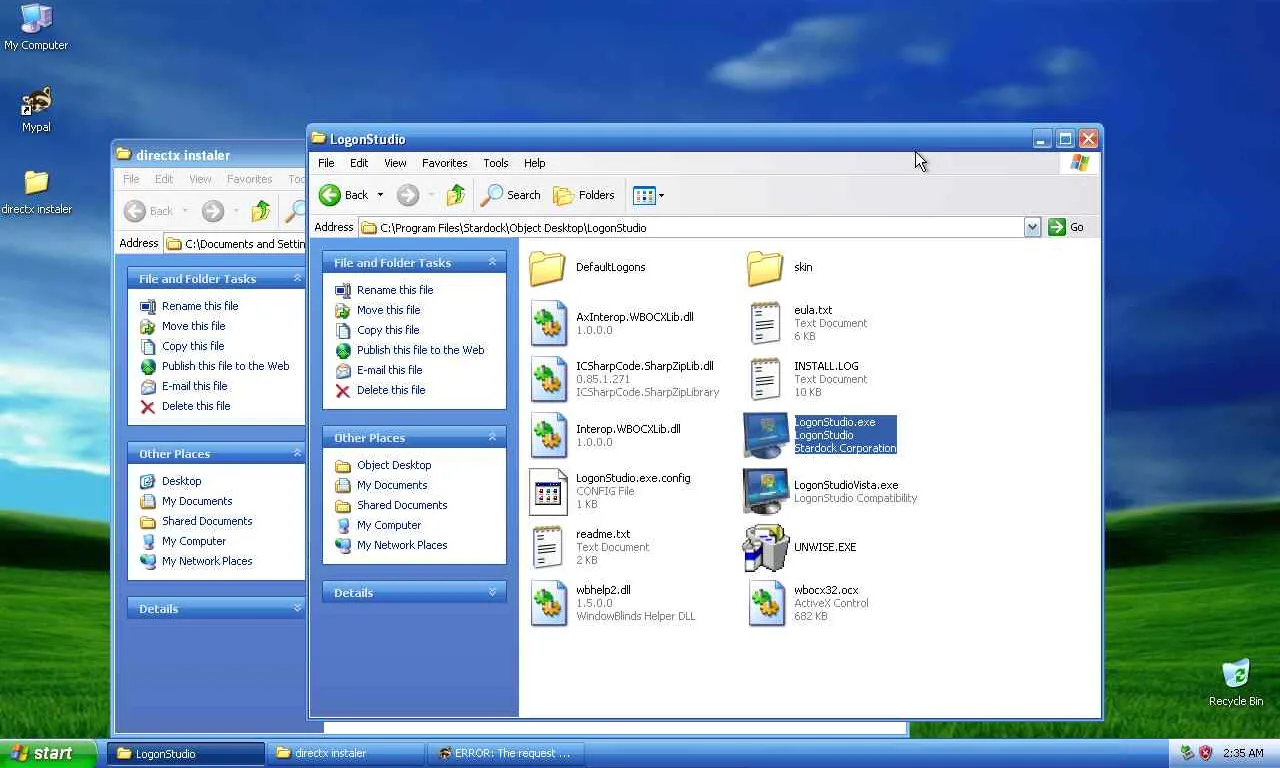The width and height of the screenshot is (1280, 768).
Task: Select INSTALL.LOG file icon
Action: click(x=766, y=379)
